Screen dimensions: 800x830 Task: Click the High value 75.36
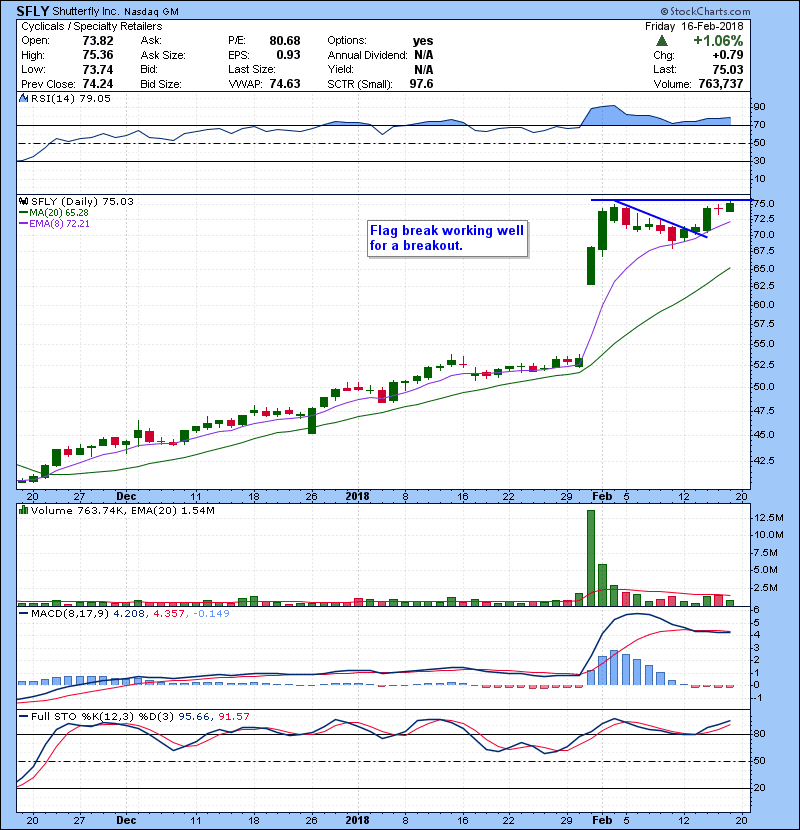(x=98, y=55)
